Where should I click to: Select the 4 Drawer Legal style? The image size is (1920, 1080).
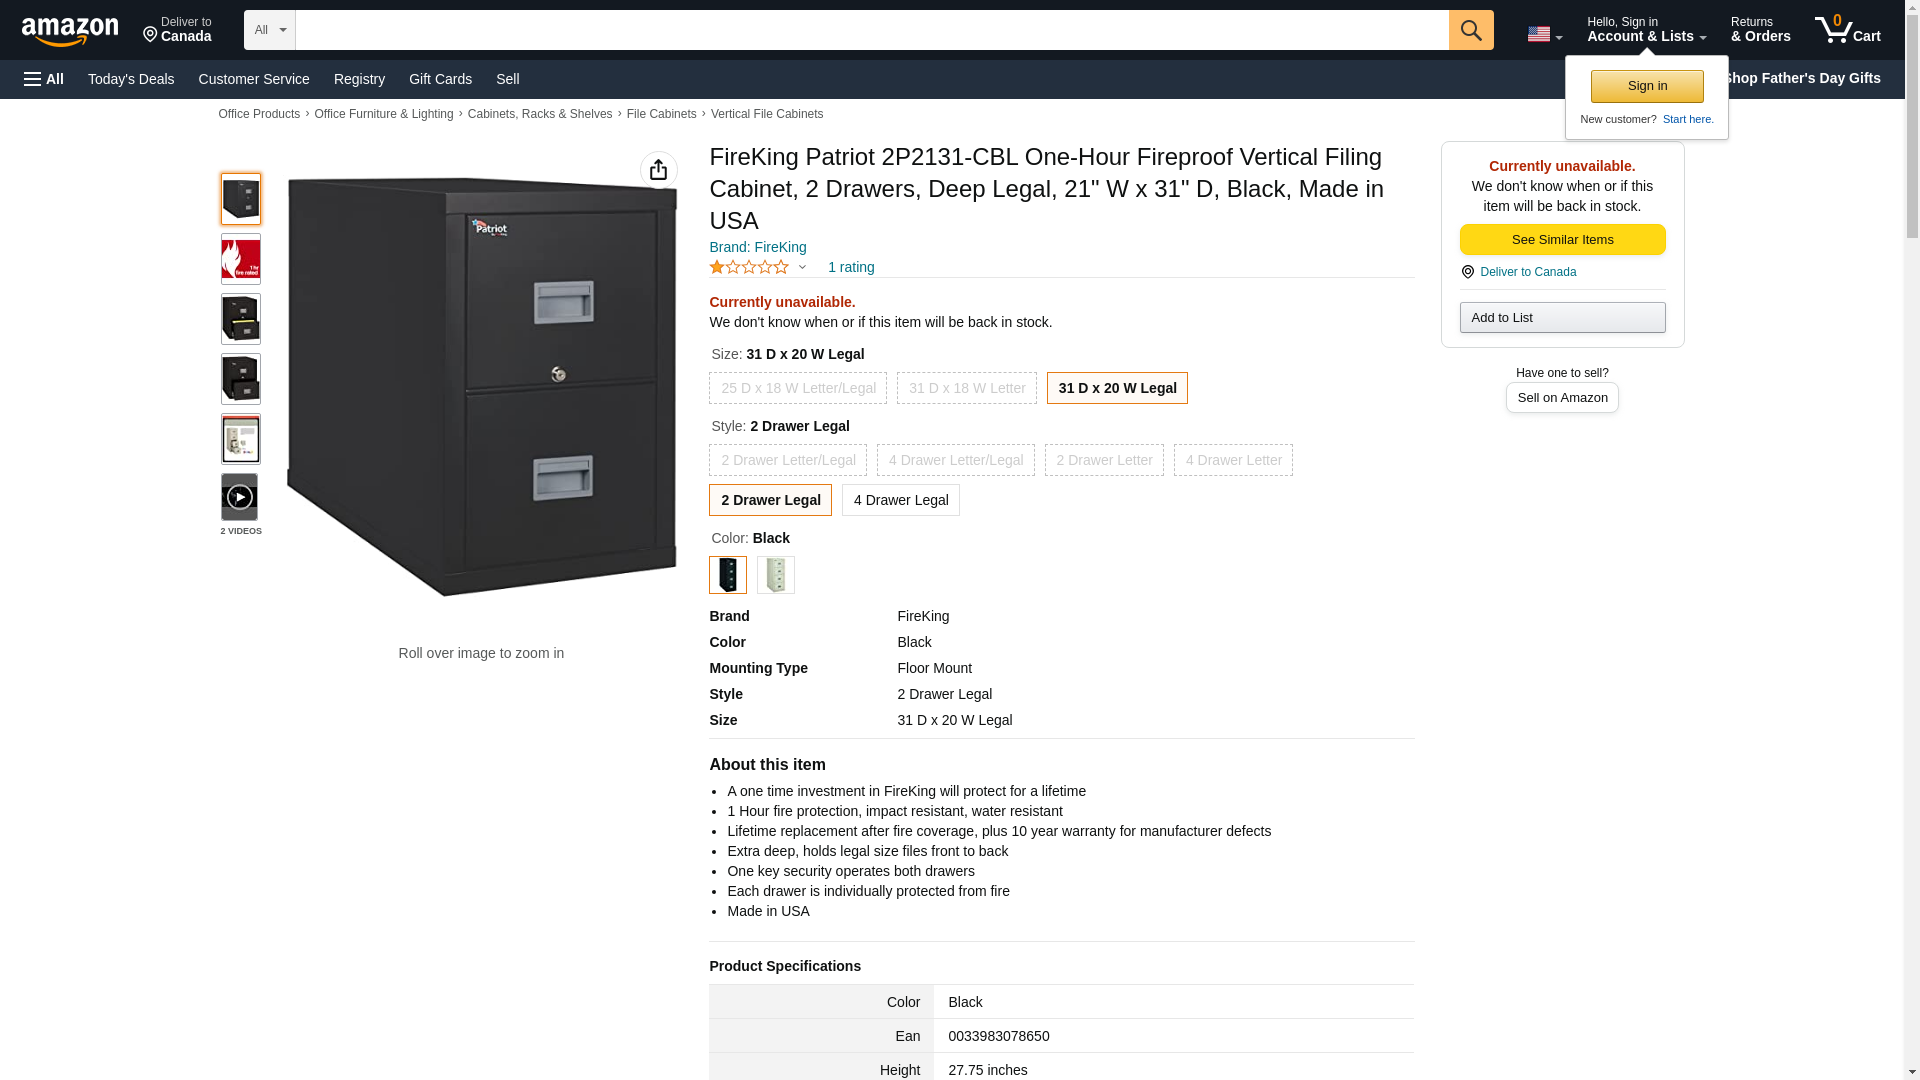tap(900, 500)
